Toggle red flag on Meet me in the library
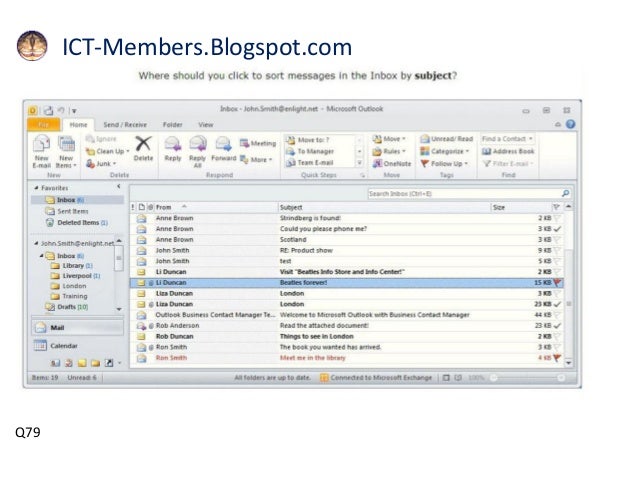 (x=557, y=358)
